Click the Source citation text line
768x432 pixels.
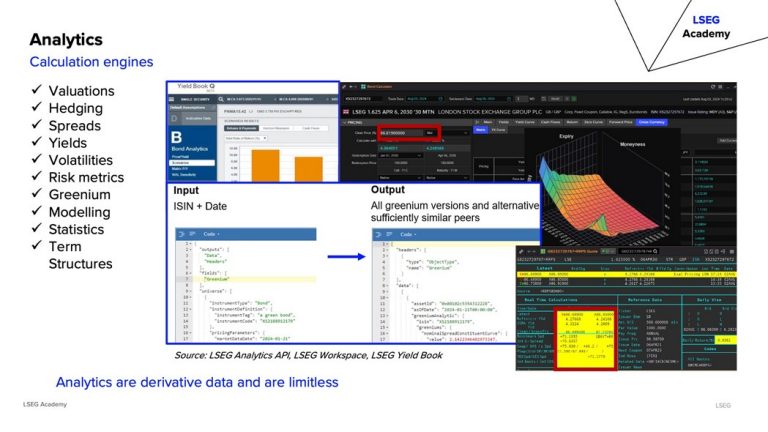[x=309, y=355]
